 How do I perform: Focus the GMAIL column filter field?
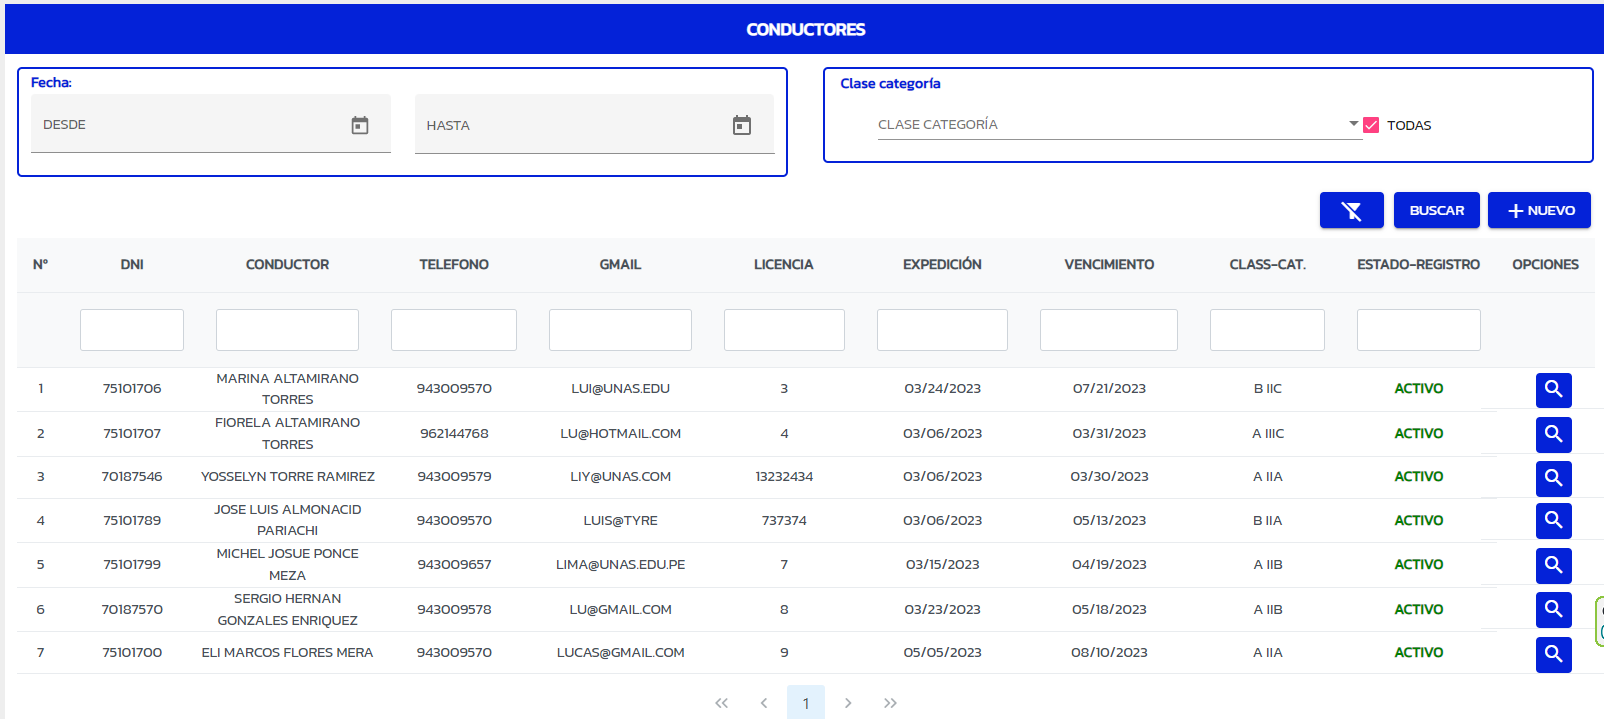point(620,330)
